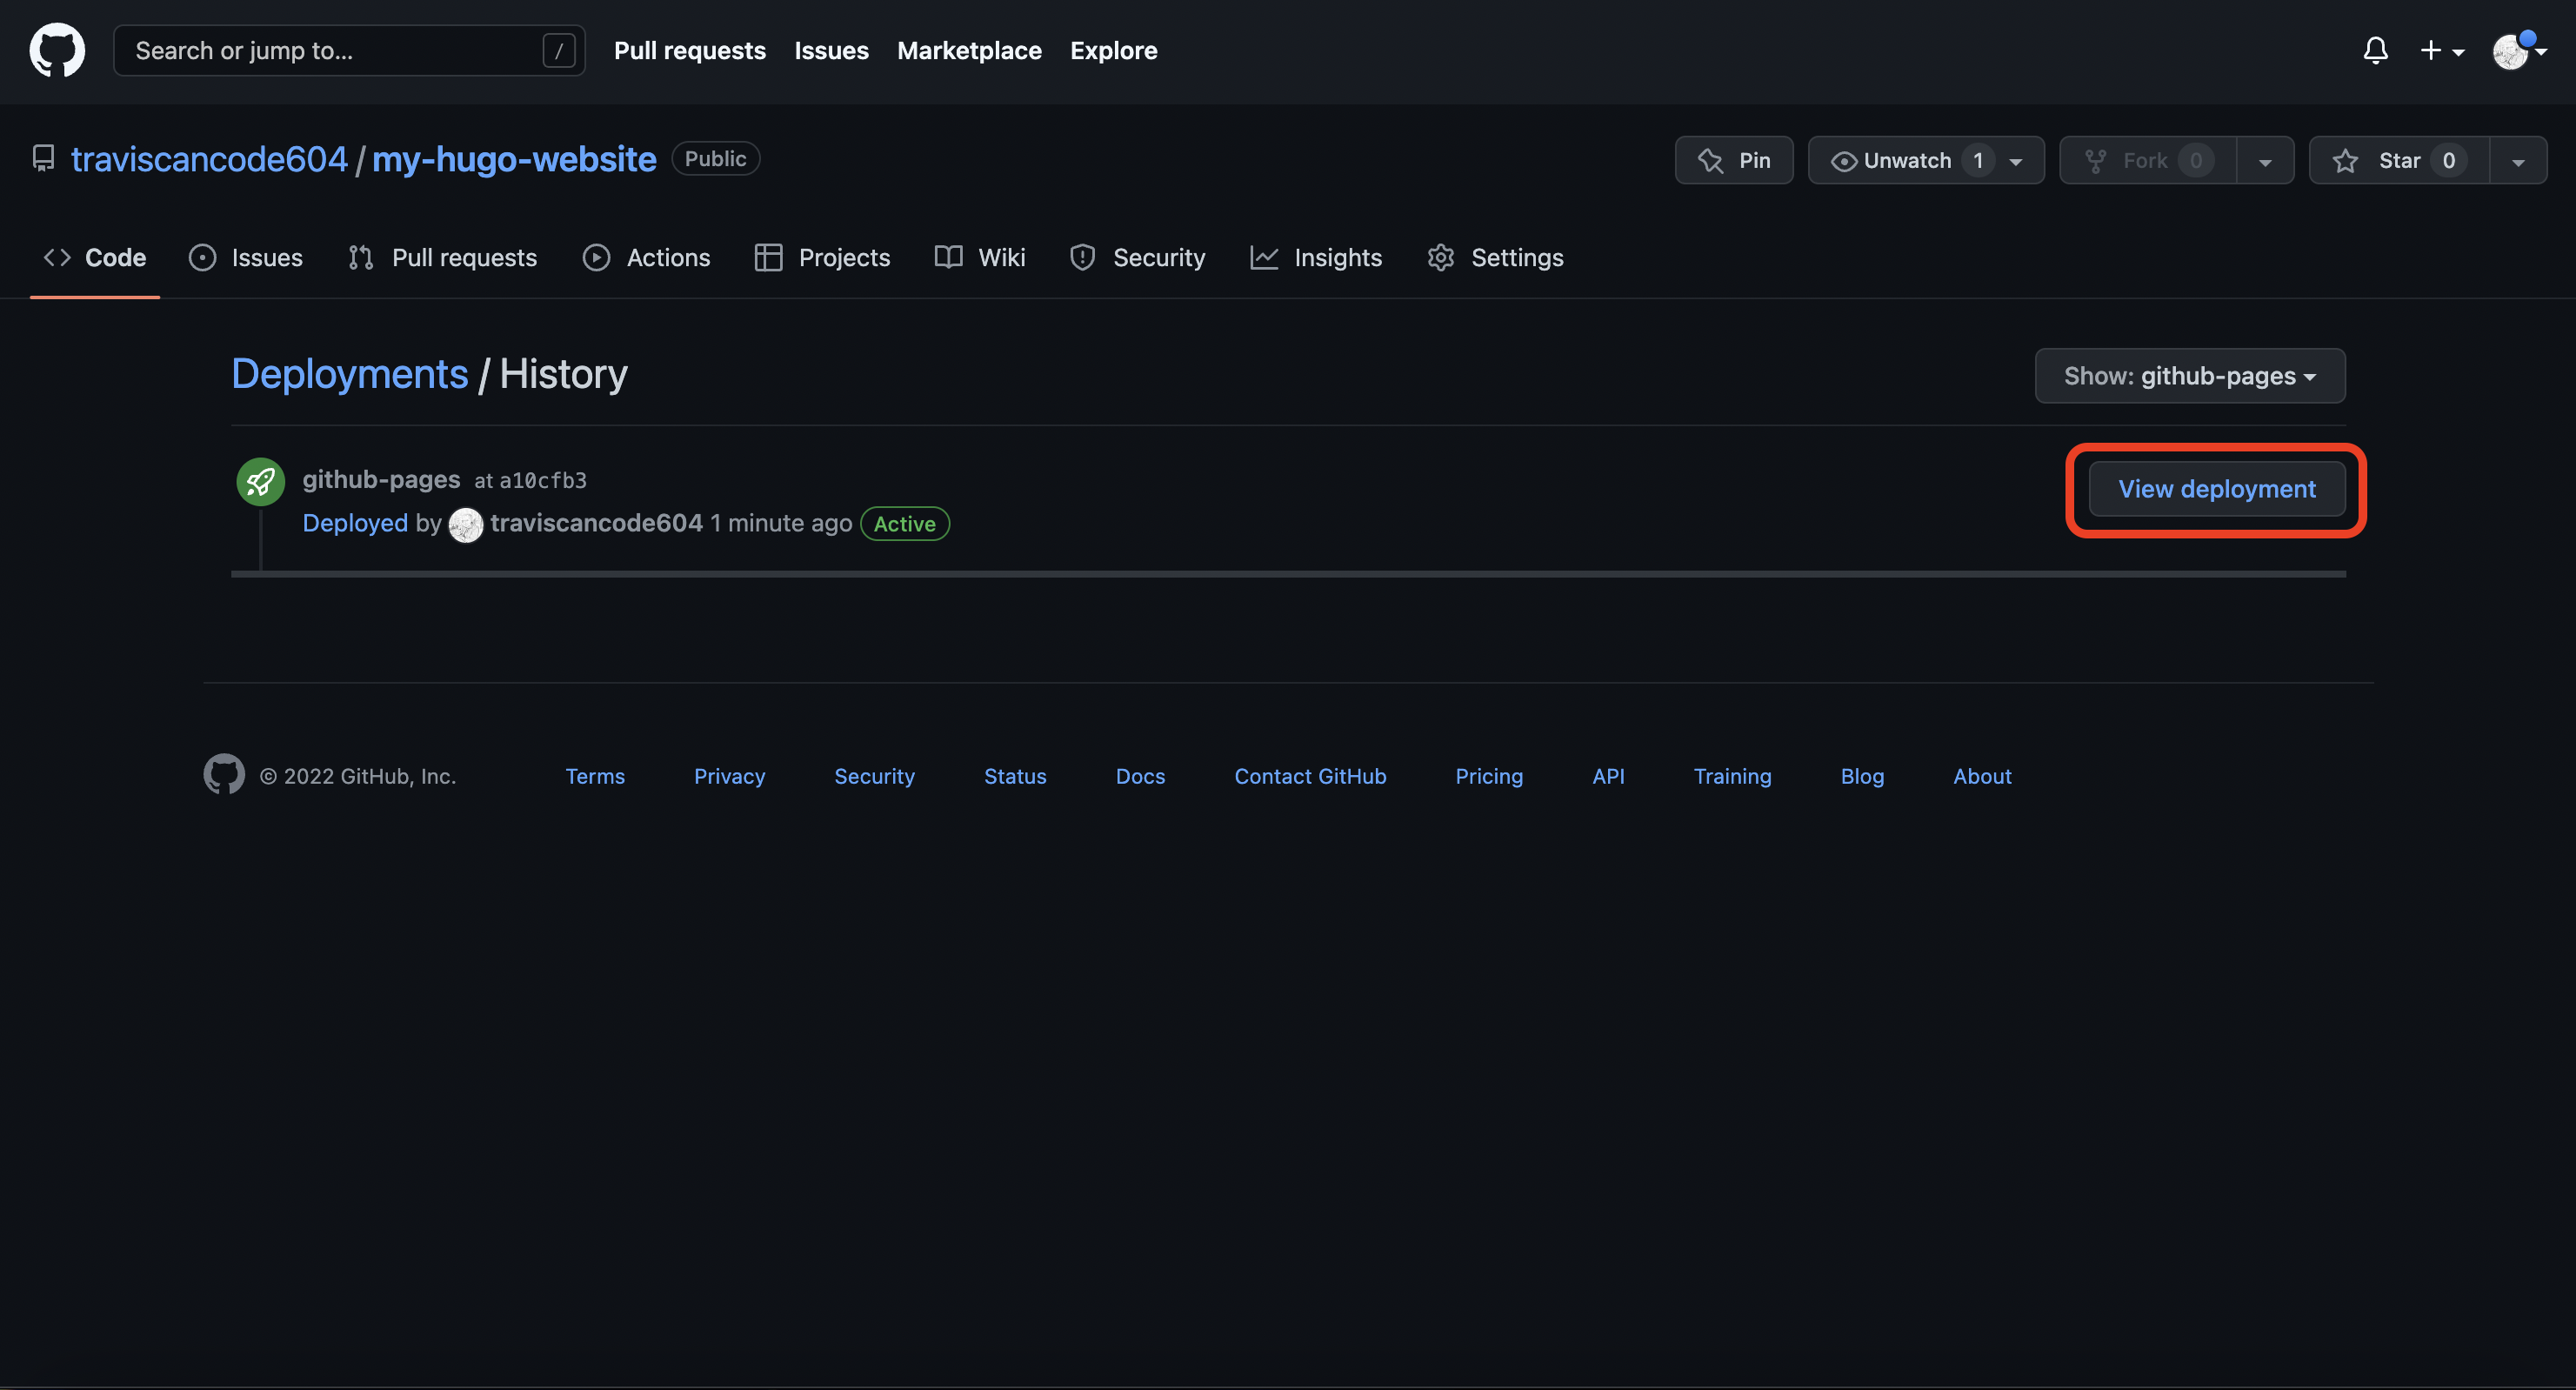Open Docs footer link
Viewport: 2576px width, 1390px height.
coord(1140,776)
